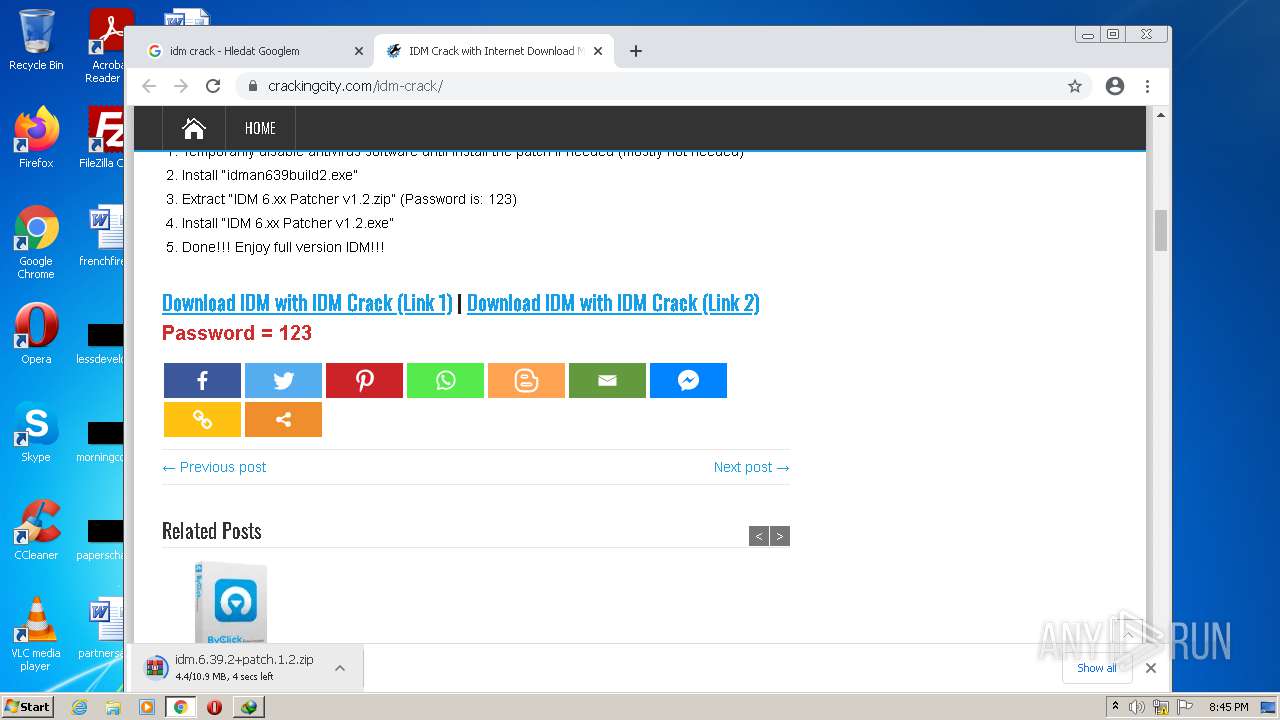Open HOME menu item
The width and height of the screenshot is (1280, 720).
click(260, 128)
